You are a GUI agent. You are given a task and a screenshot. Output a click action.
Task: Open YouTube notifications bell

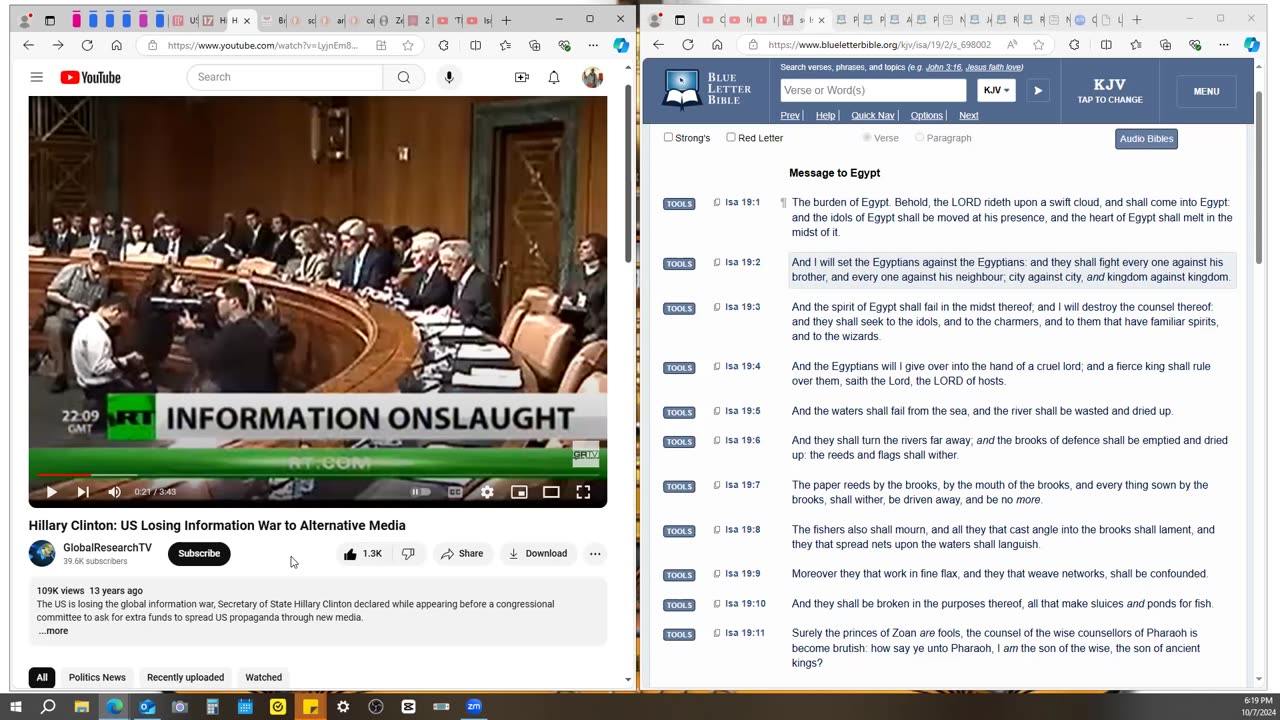click(554, 77)
